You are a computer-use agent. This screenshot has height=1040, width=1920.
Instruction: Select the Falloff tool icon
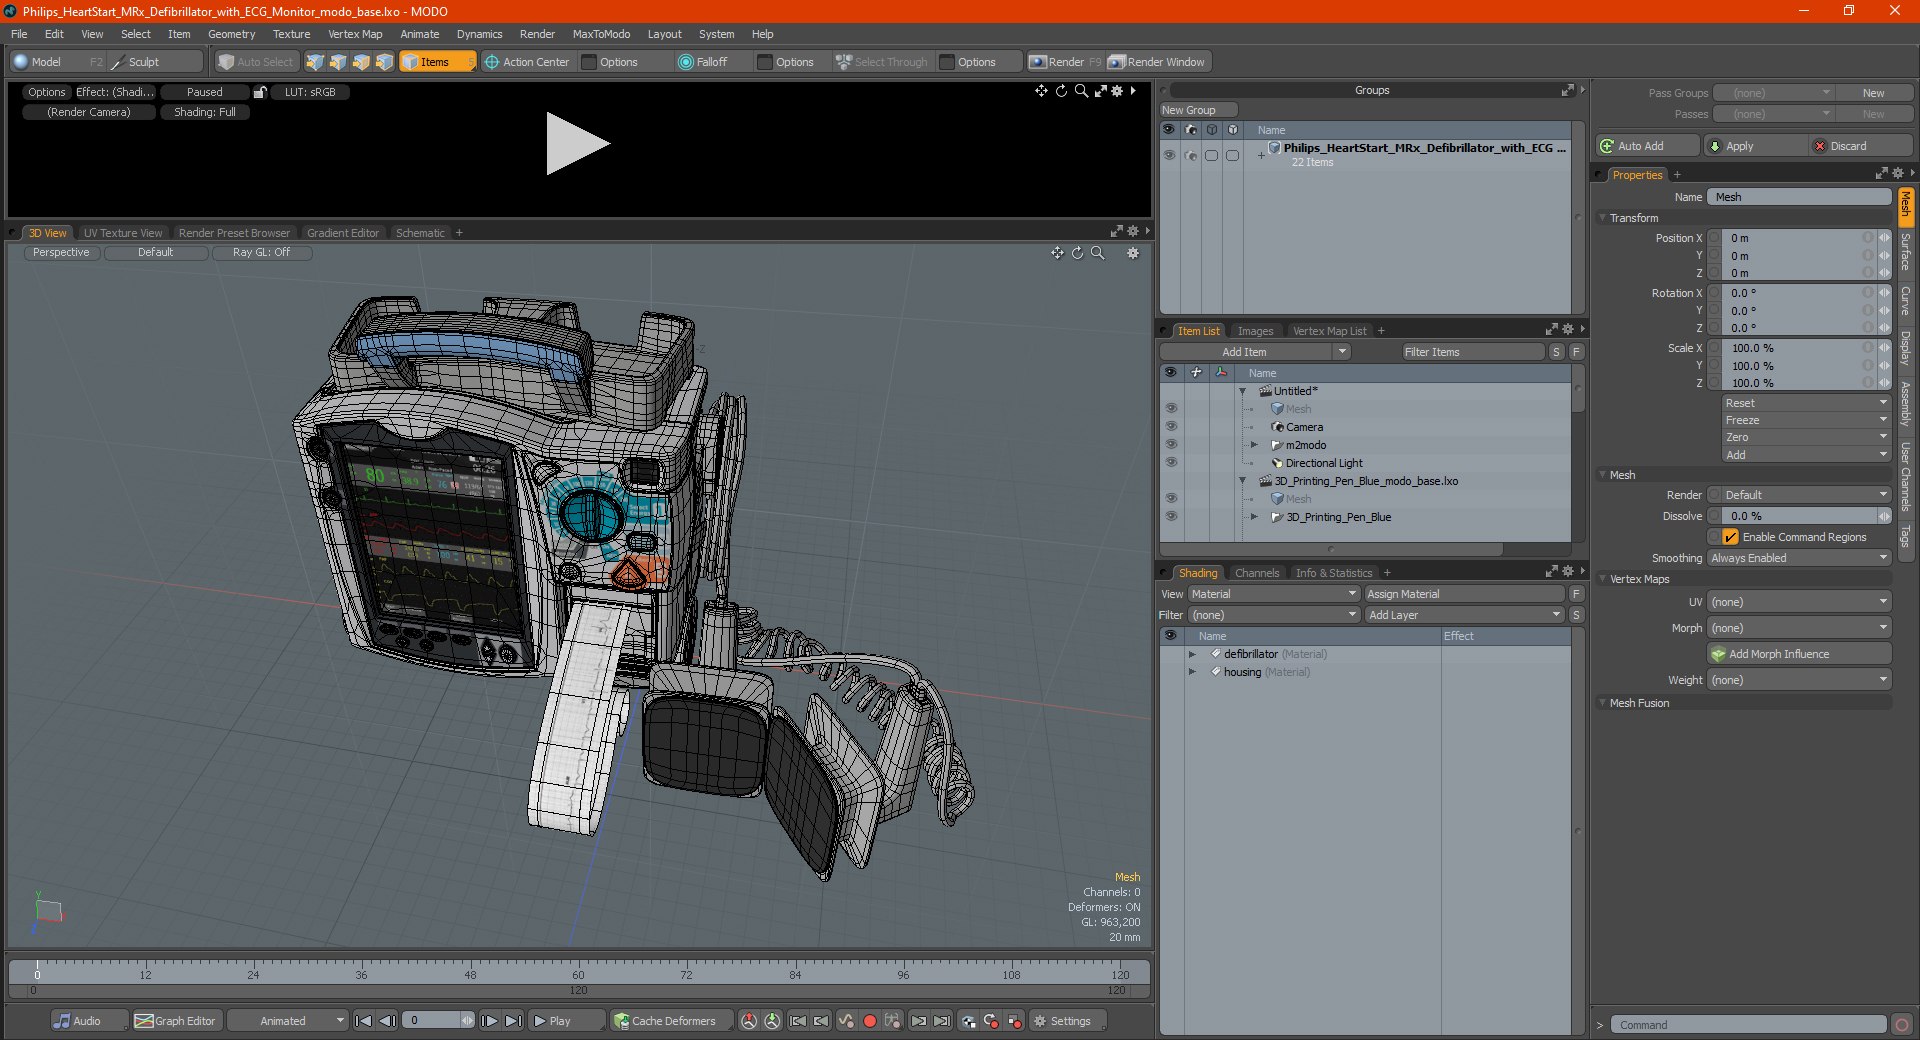coord(685,62)
